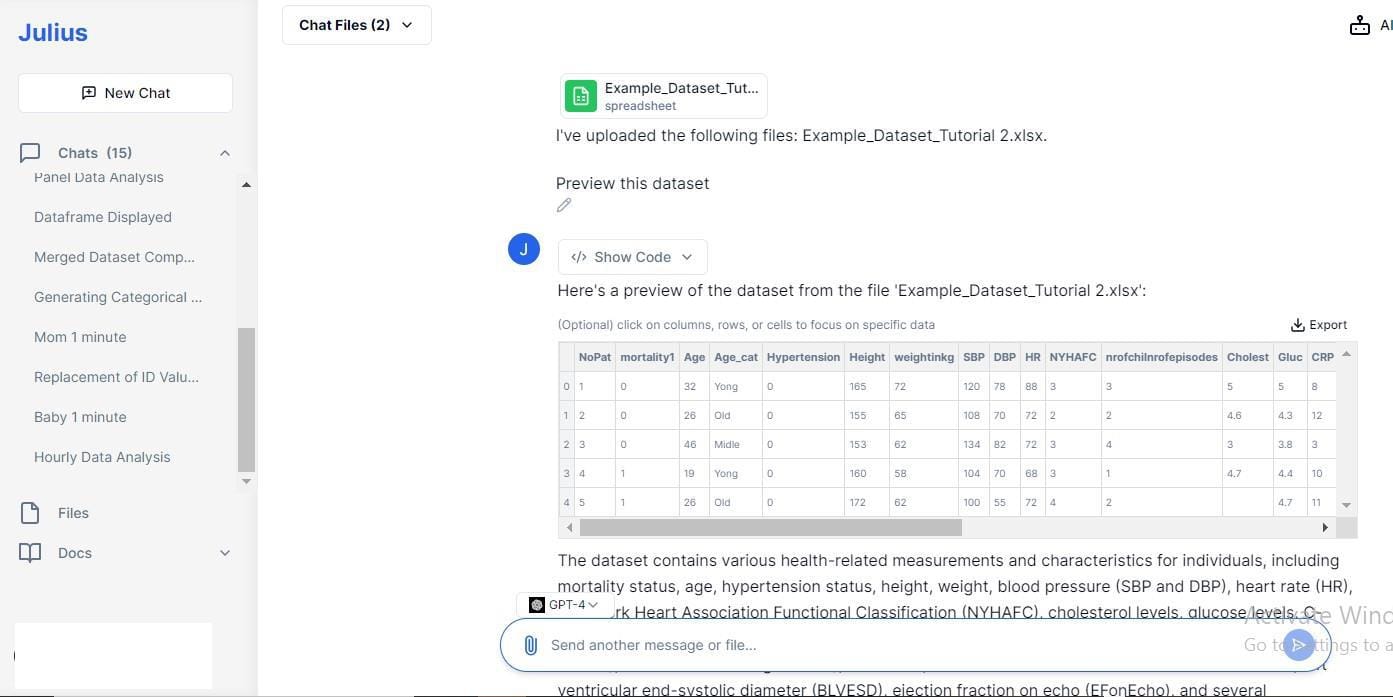Expand the Chat Files (2) dropdown
Screen dimensions: 1393x697
(357, 25)
